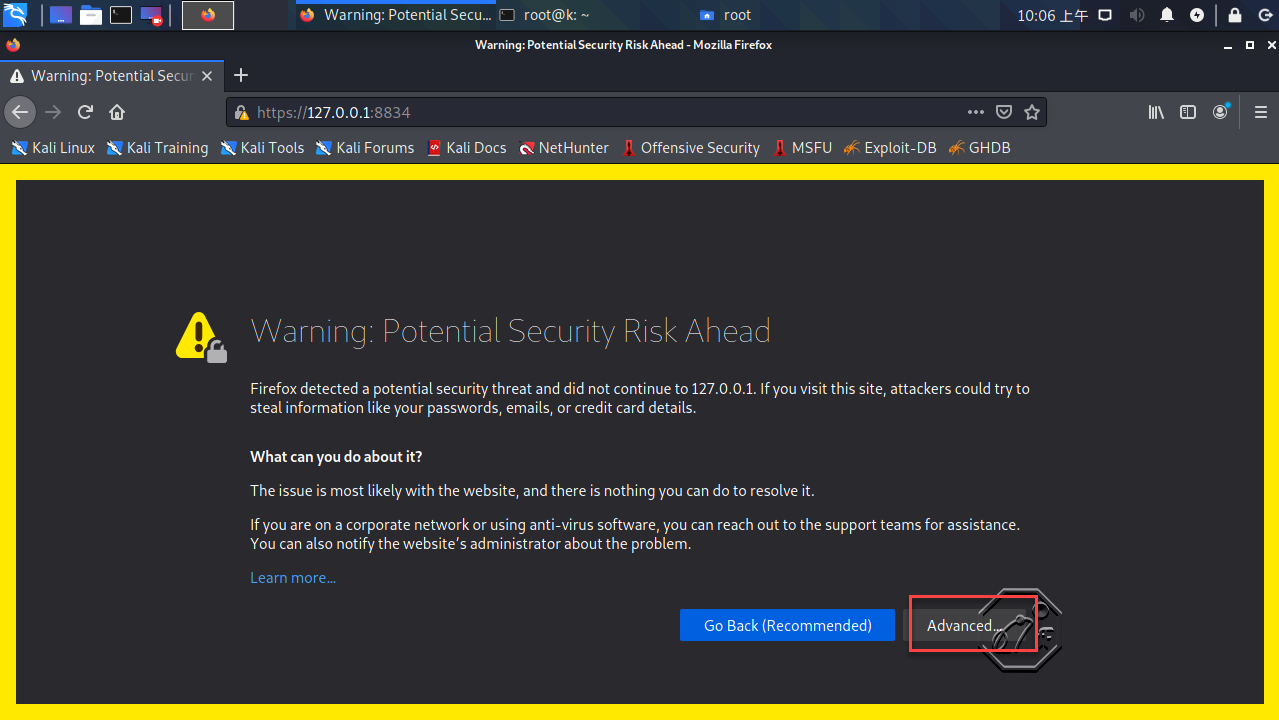Click the power manager tray icon
Image resolution: width=1279 pixels, height=720 pixels.
click(1197, 15)
